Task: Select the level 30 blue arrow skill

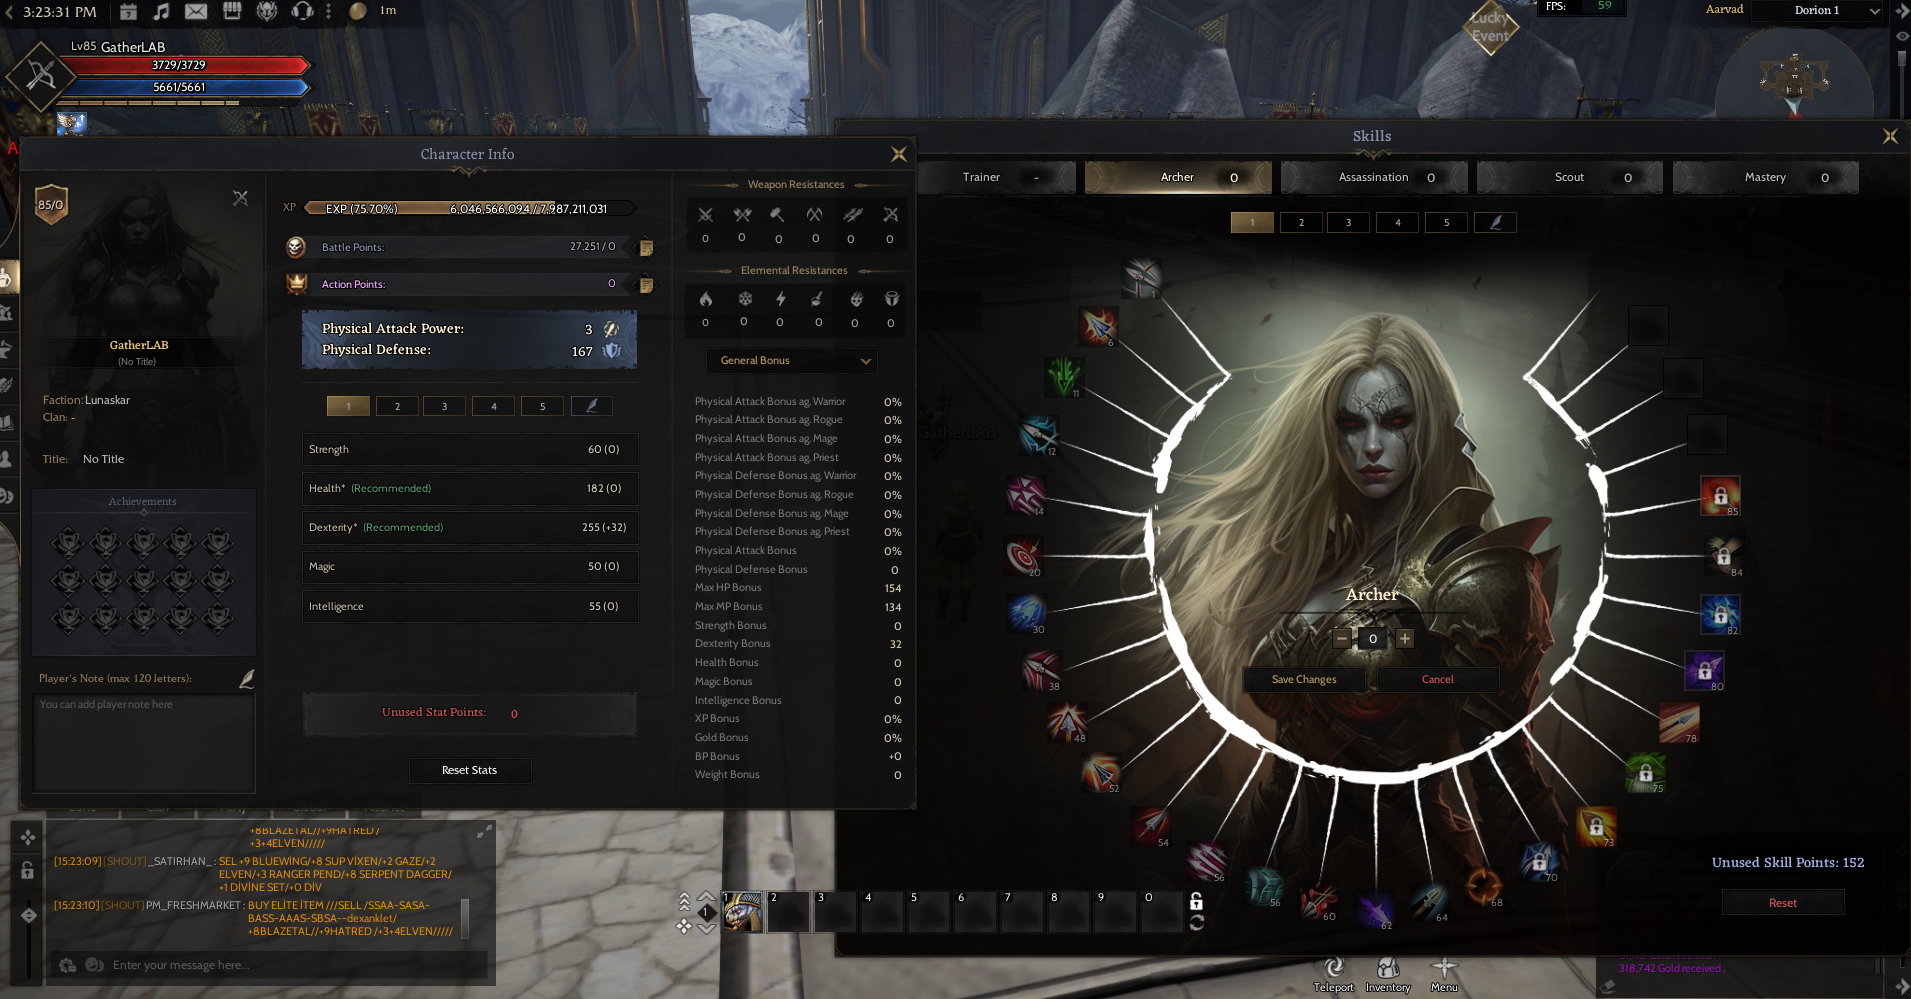Action: [1027, 613]
